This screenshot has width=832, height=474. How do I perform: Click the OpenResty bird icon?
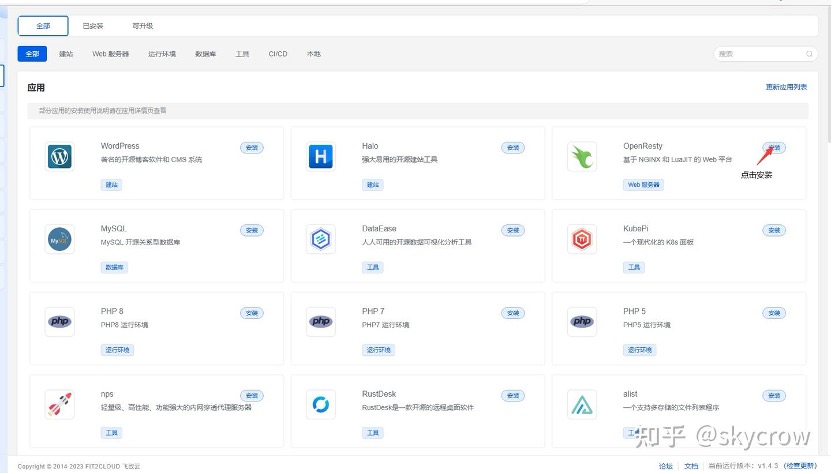582,157
